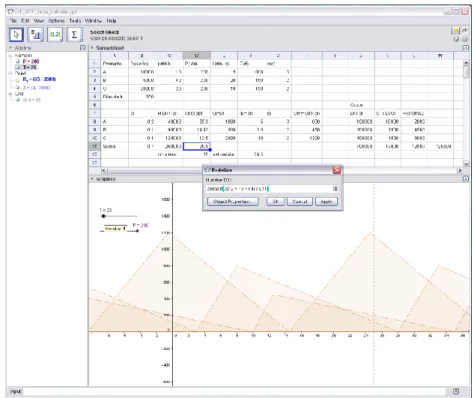Toggle visibility of second point in Algebra
The width and height of the screenshot is (474, 398).
(18, 87)
